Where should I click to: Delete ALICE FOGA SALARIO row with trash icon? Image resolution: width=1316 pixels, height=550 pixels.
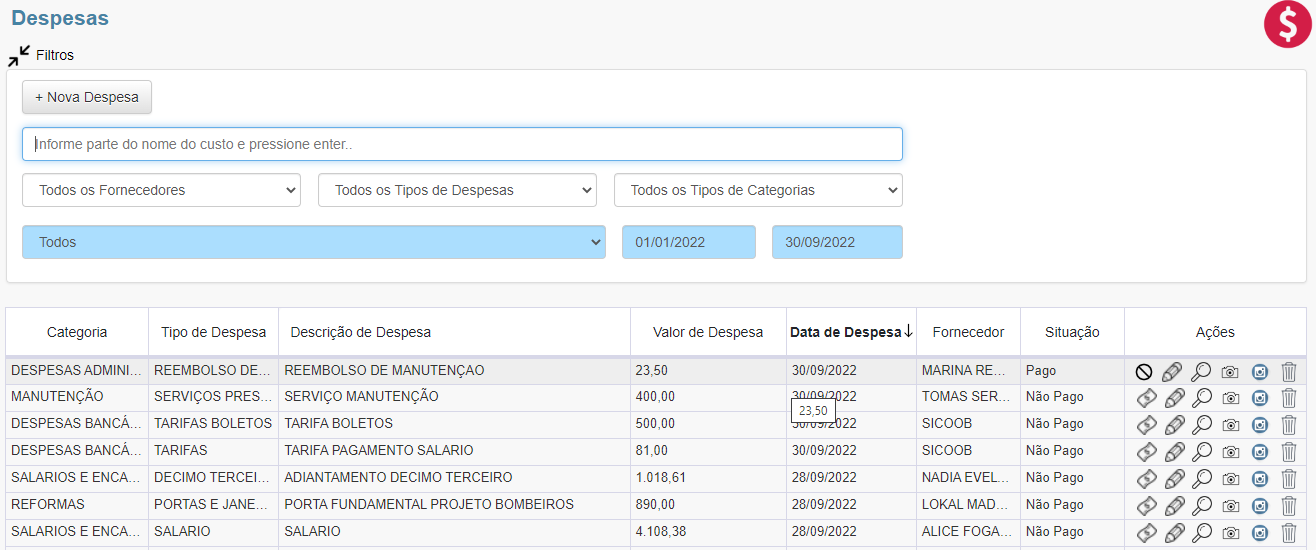(1289, 532)
